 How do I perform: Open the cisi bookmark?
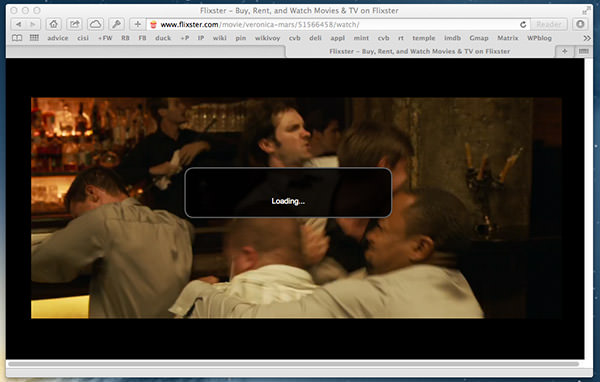point(83,38)
